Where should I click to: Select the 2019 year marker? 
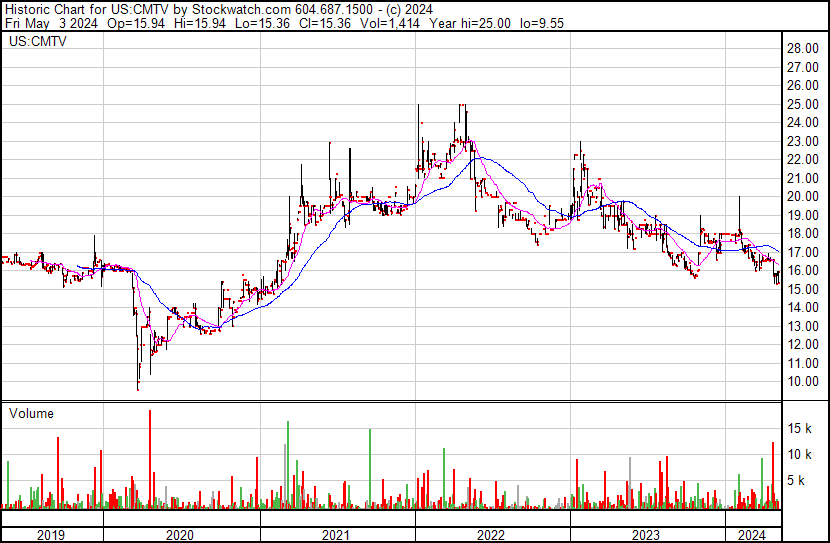click(x=52, y=535)
